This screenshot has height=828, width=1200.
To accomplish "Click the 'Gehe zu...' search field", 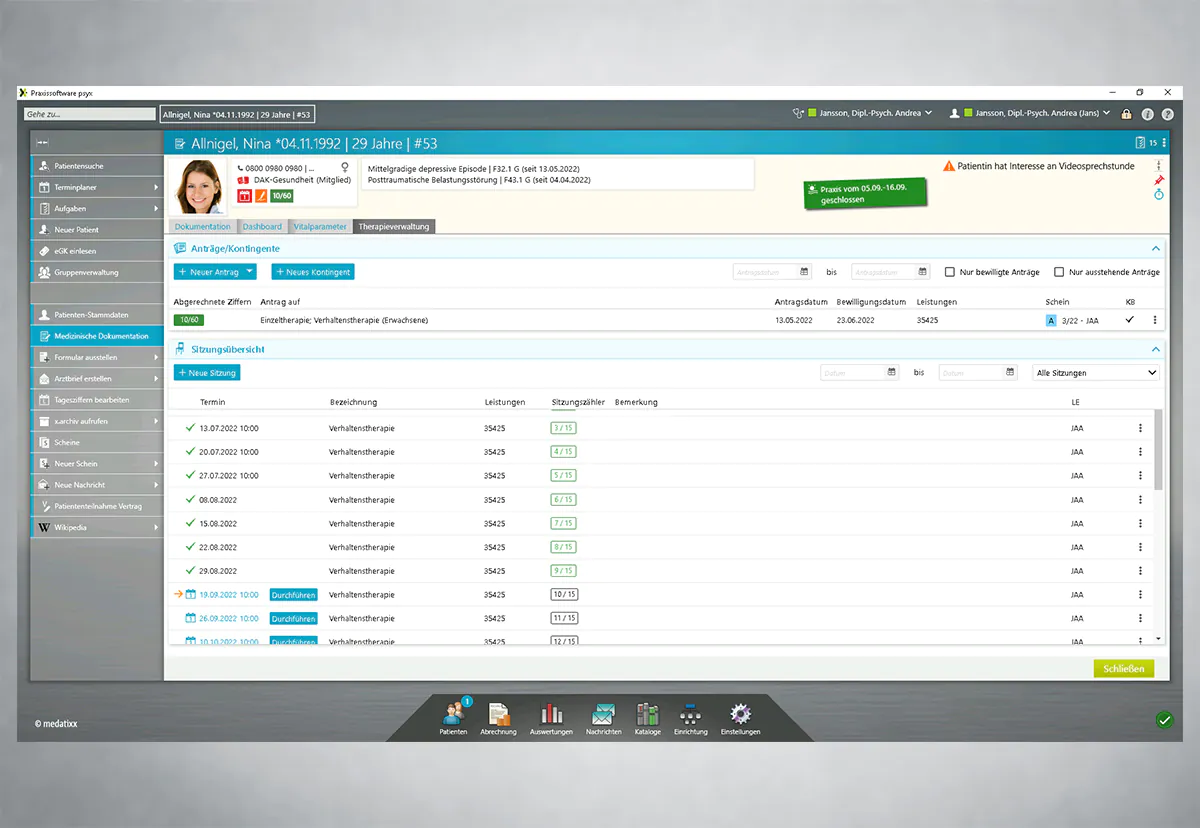I will pyautogui.click(x=90, y=114).
